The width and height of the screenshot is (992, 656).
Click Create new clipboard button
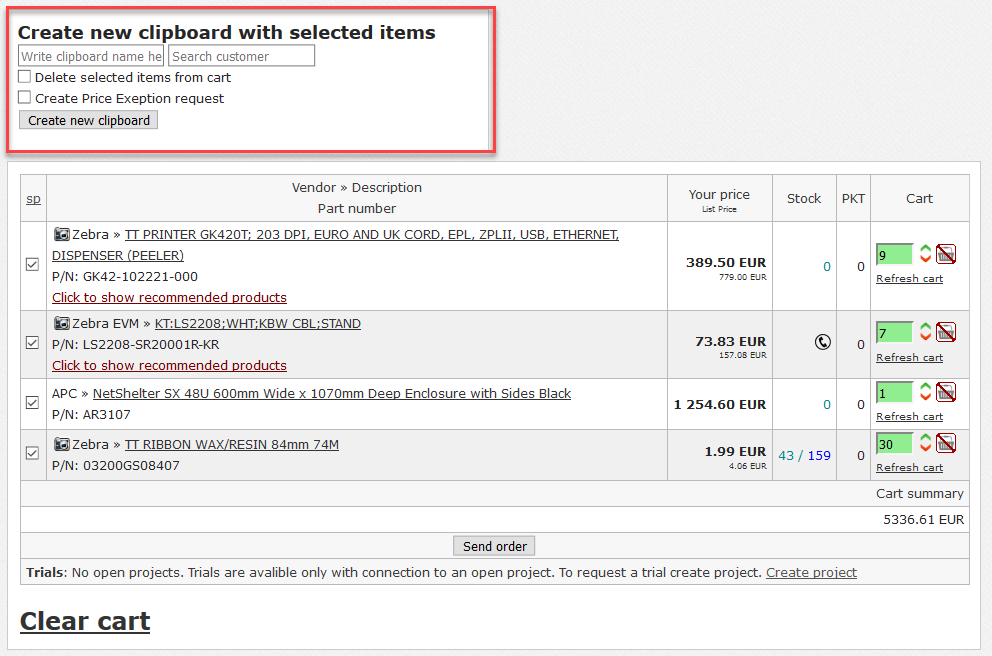point(89,120)
